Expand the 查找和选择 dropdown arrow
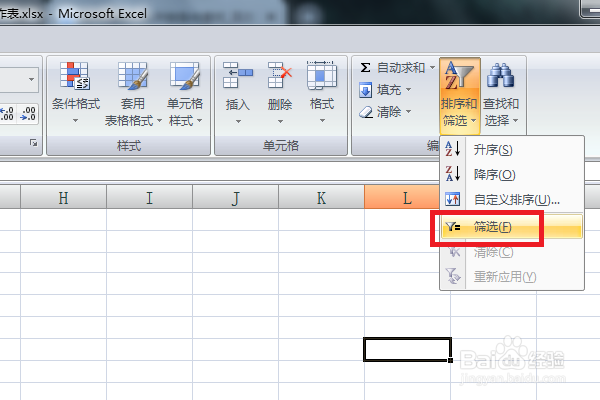600x400 pixels. coord(515,121)
